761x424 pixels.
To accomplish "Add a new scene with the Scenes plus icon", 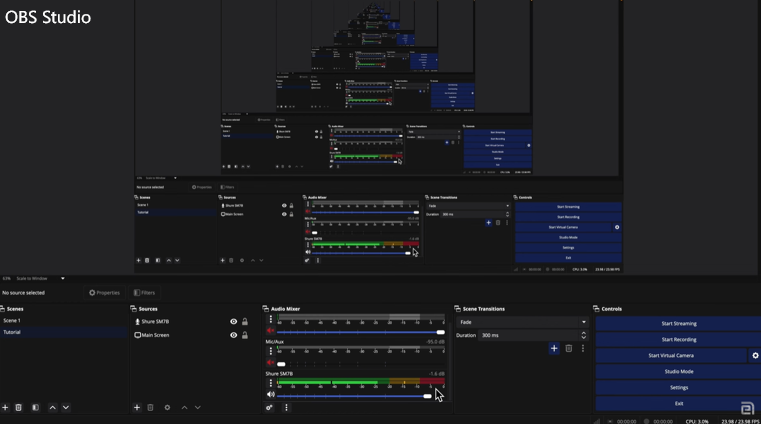I will [5, 408].
